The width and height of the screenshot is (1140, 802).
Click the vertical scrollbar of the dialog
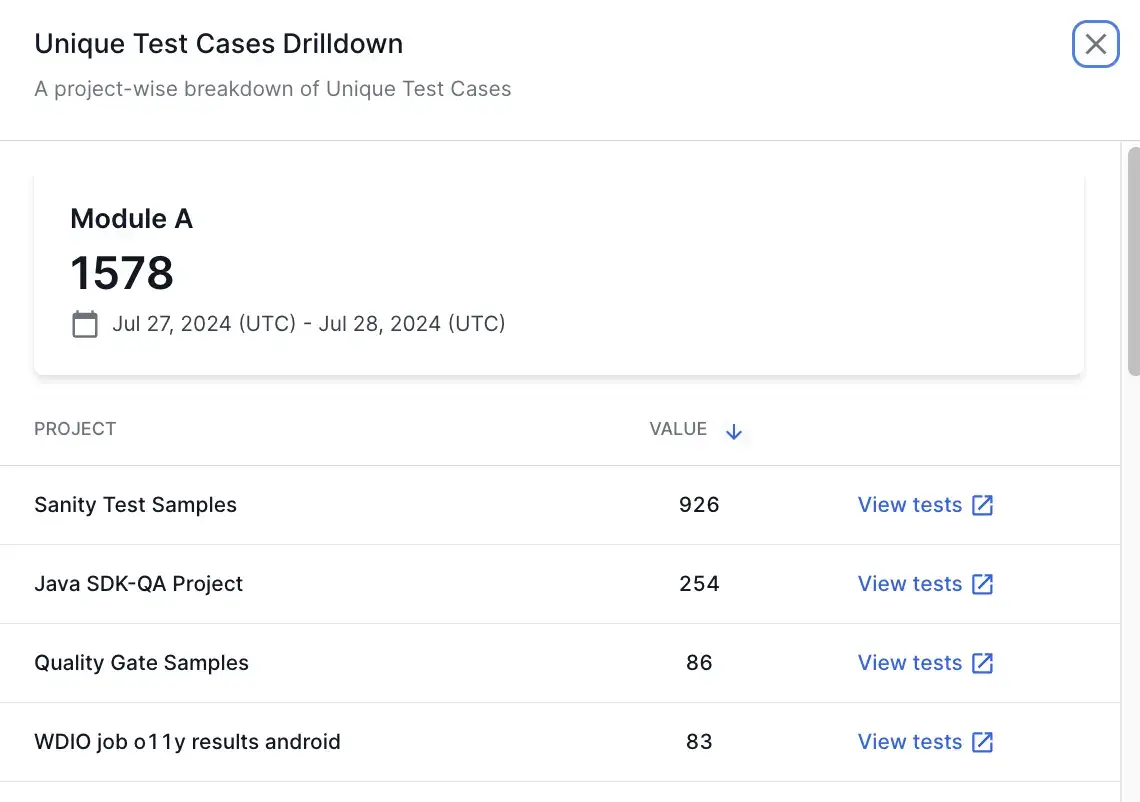(1133, 260)
